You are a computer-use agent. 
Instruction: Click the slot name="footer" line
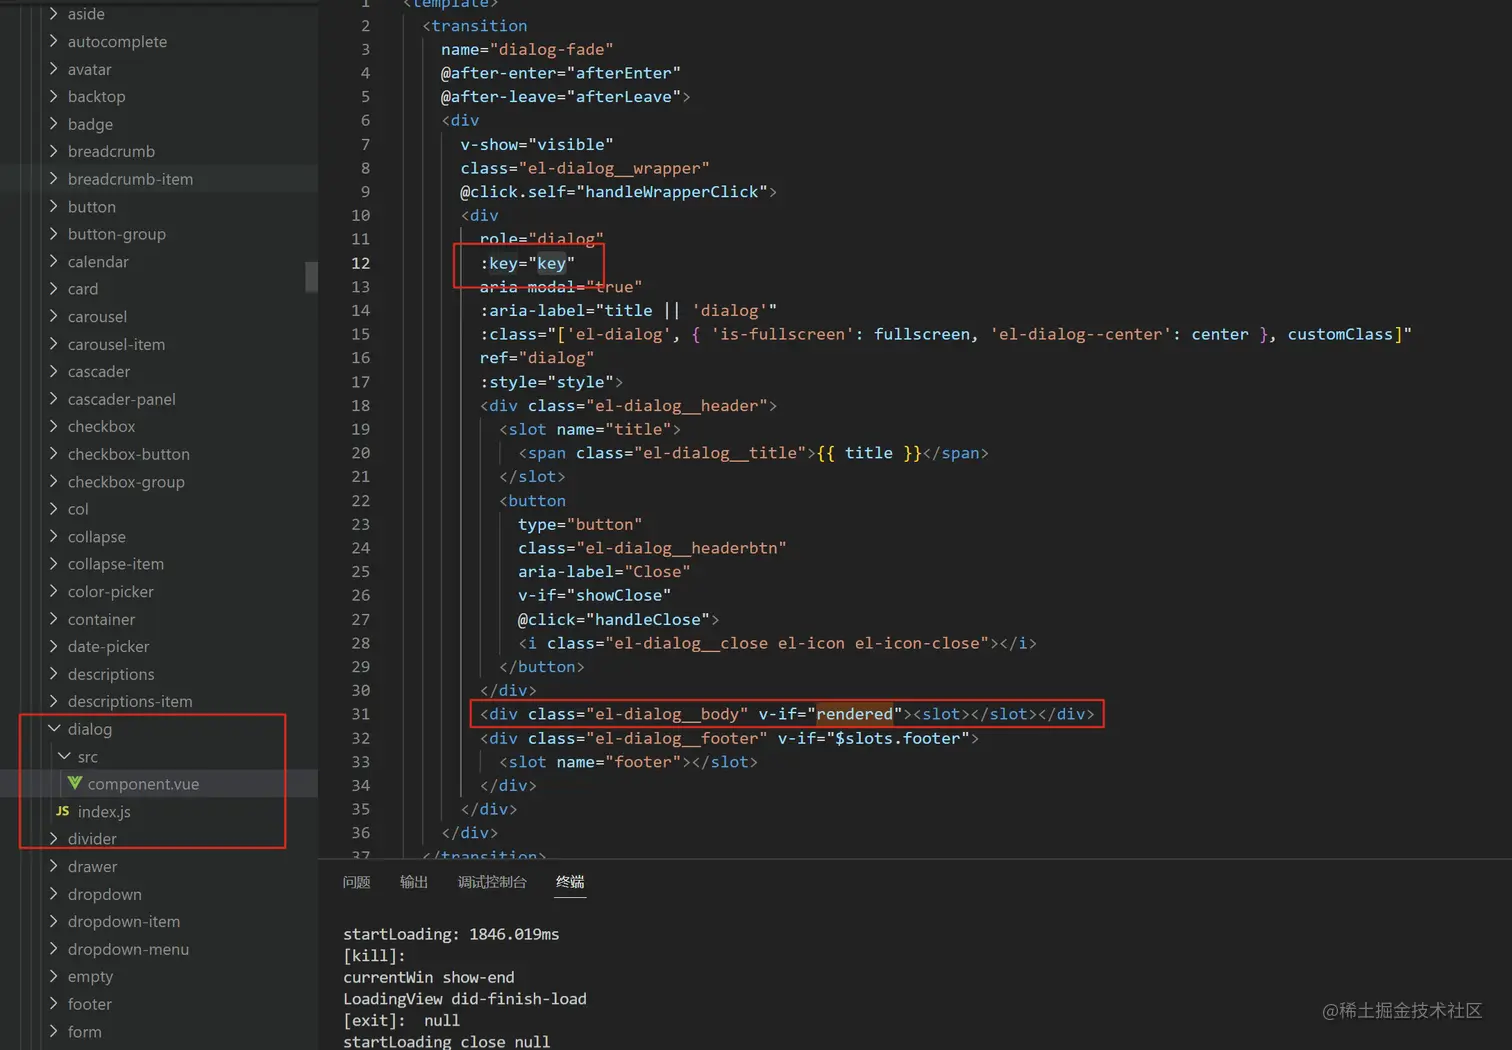click(x=628, y=761)
